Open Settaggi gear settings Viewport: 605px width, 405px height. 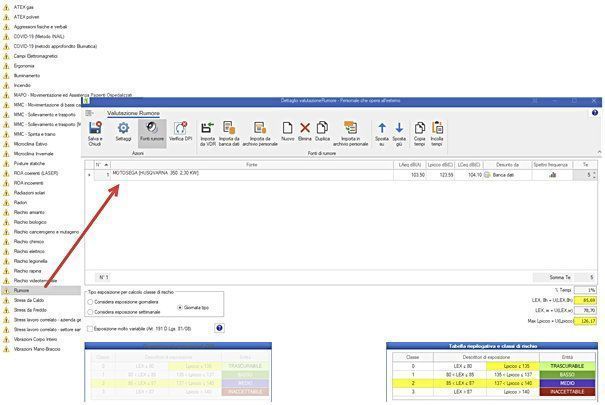coord(123,132)
